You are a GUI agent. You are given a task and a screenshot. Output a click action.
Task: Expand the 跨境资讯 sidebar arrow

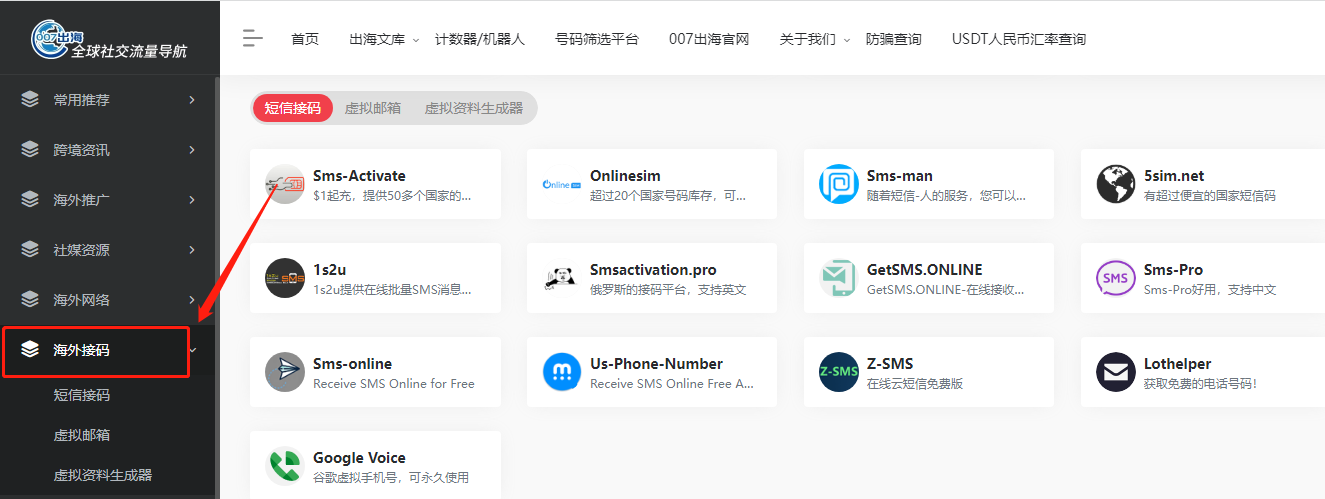click(x=192, y=150)
